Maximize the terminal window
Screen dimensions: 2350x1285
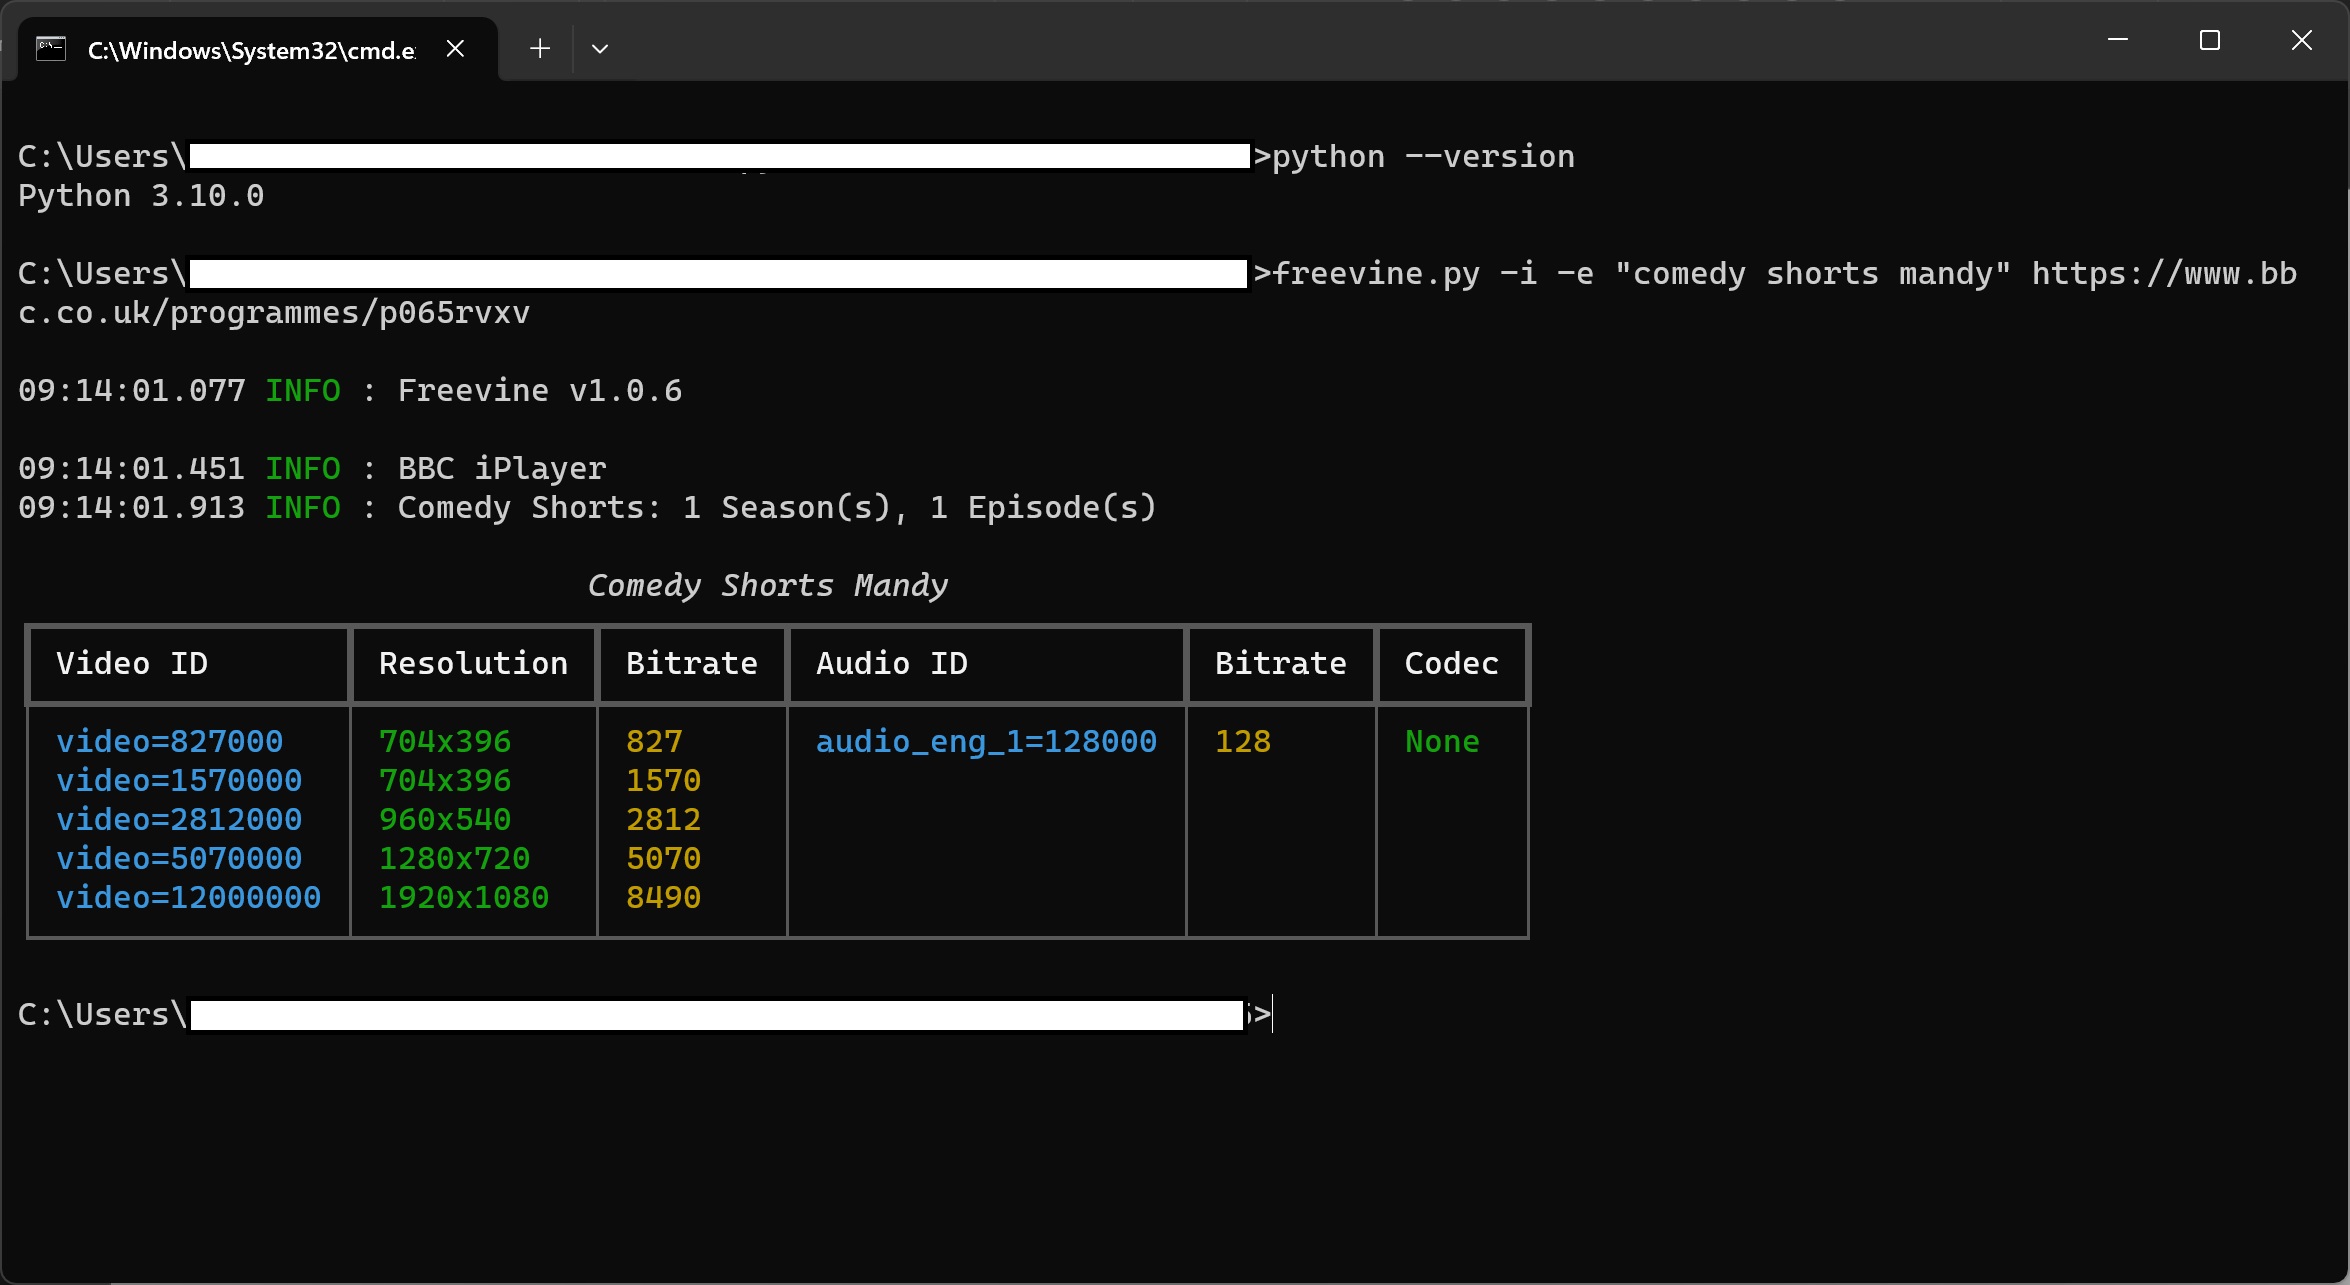(2209, 40)
